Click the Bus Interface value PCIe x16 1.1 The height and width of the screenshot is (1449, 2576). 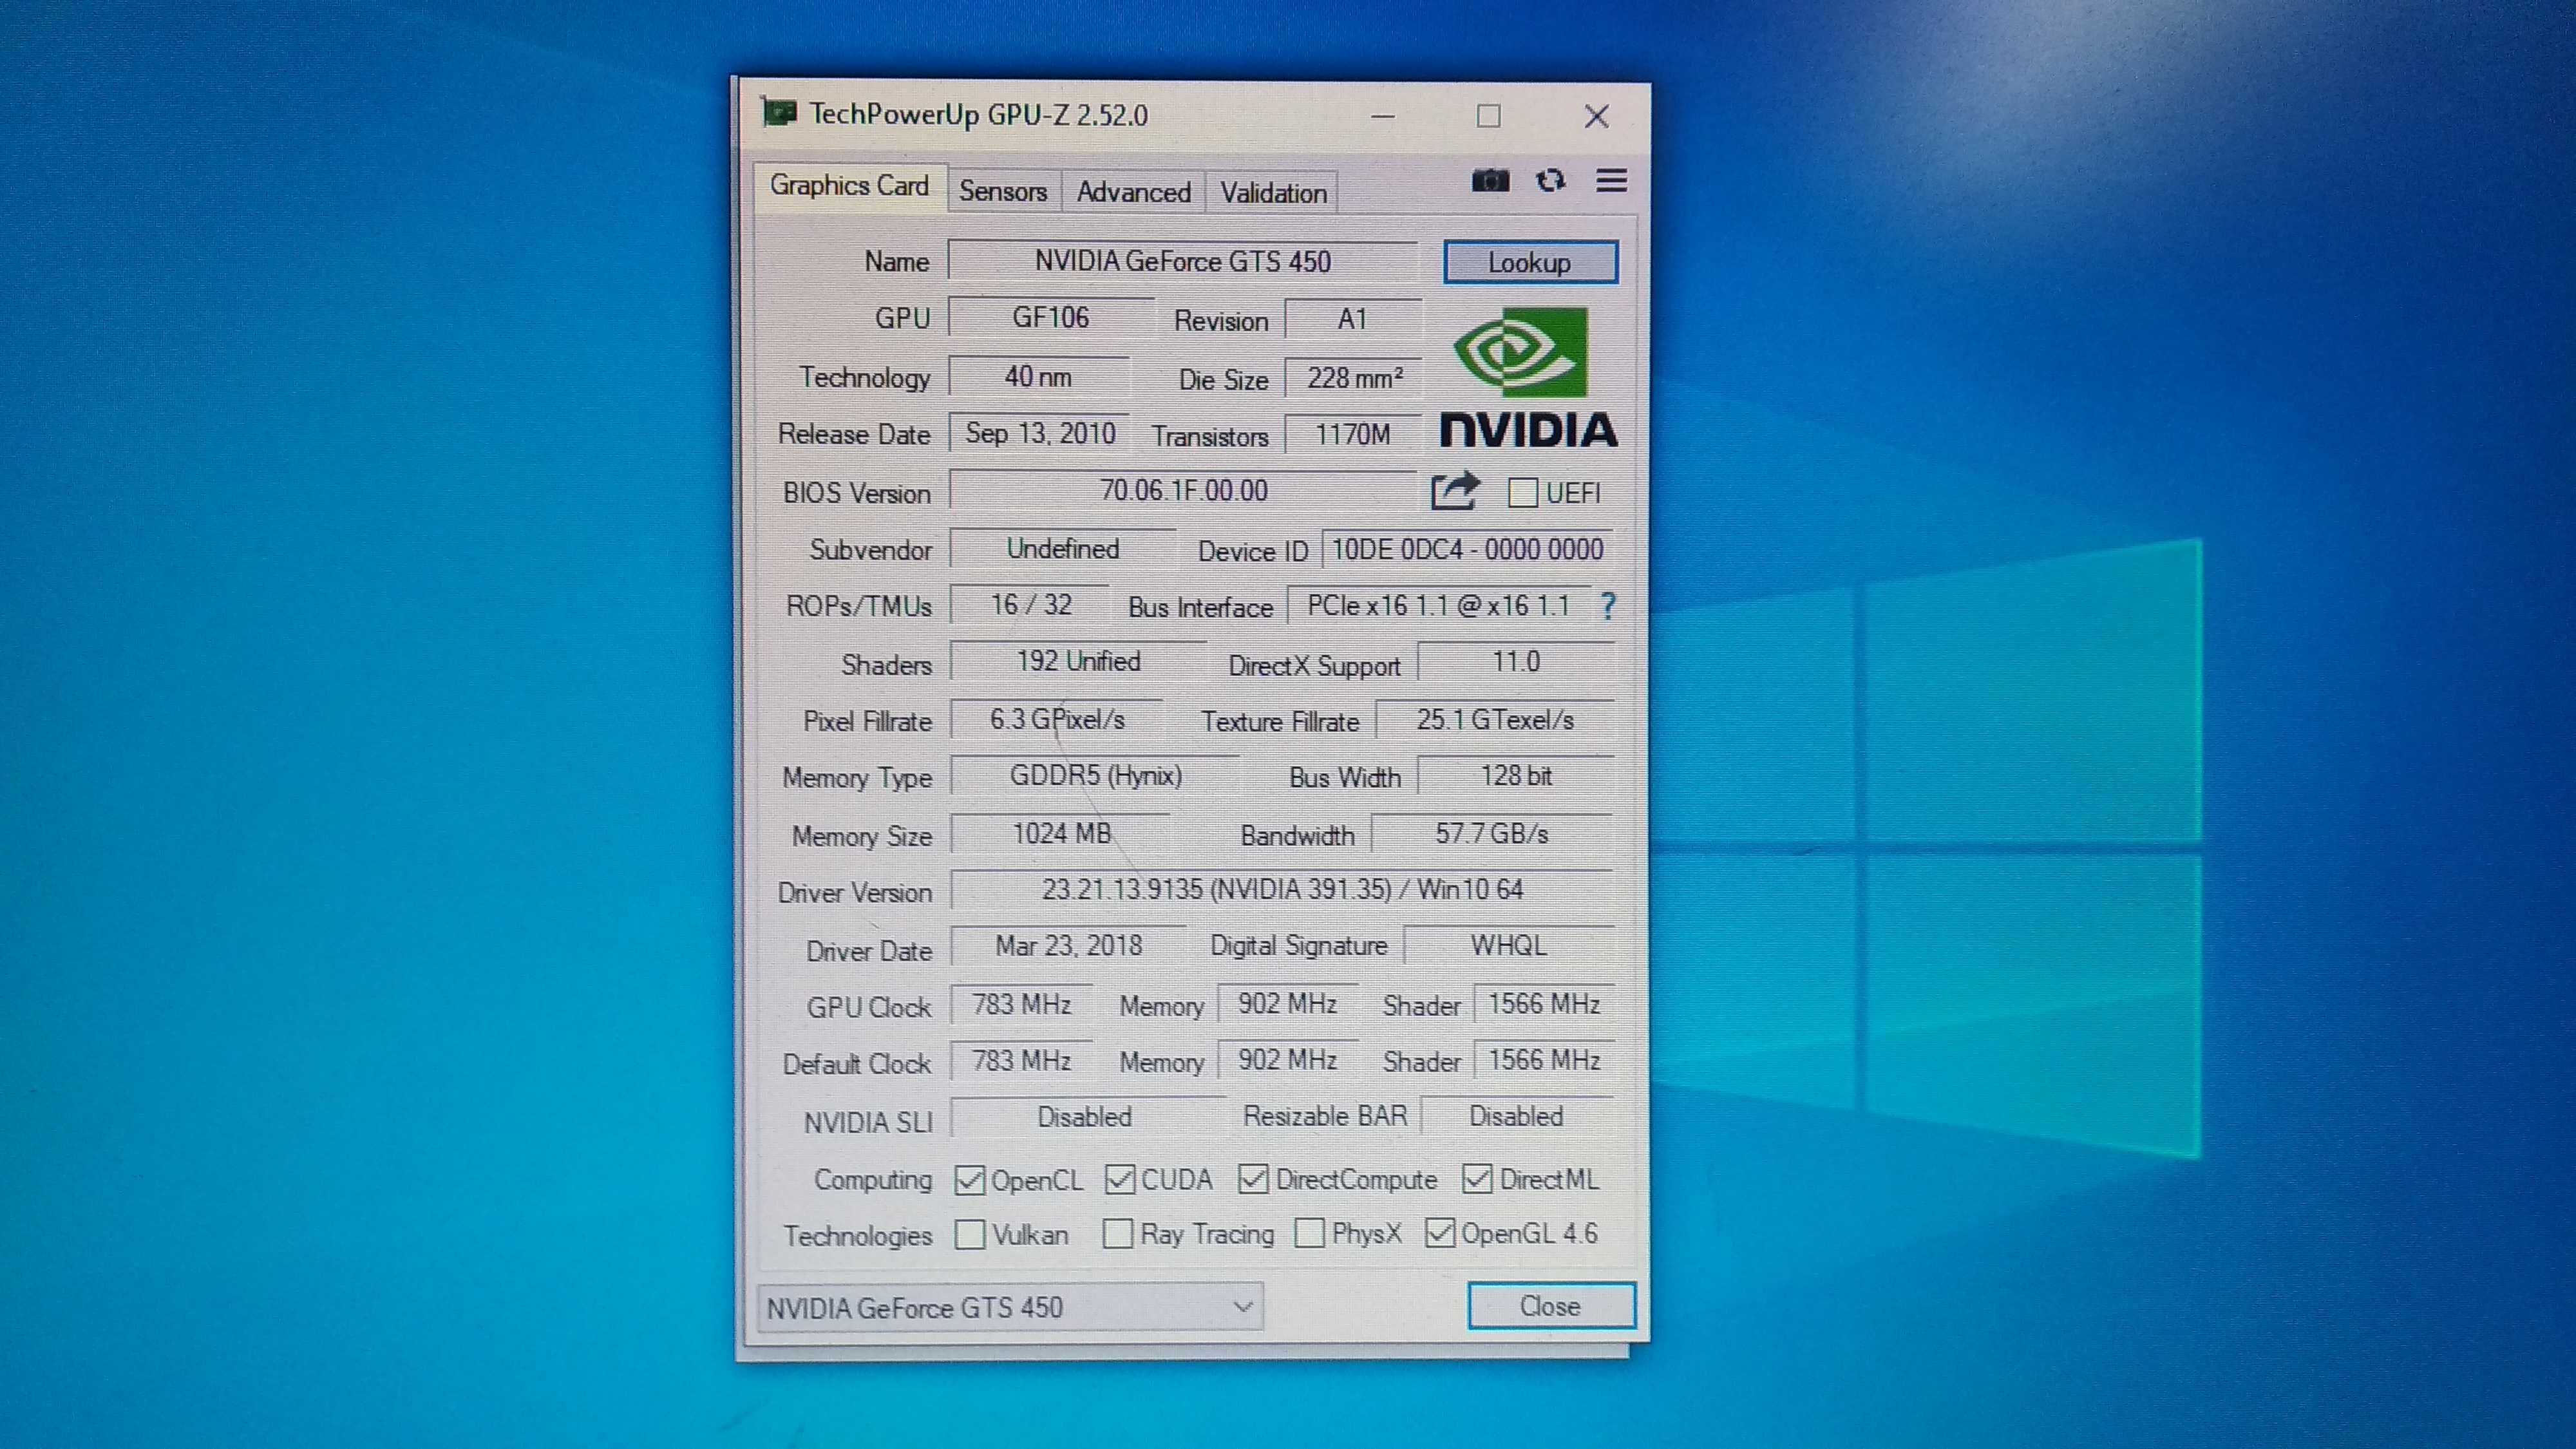(1439, 606)
